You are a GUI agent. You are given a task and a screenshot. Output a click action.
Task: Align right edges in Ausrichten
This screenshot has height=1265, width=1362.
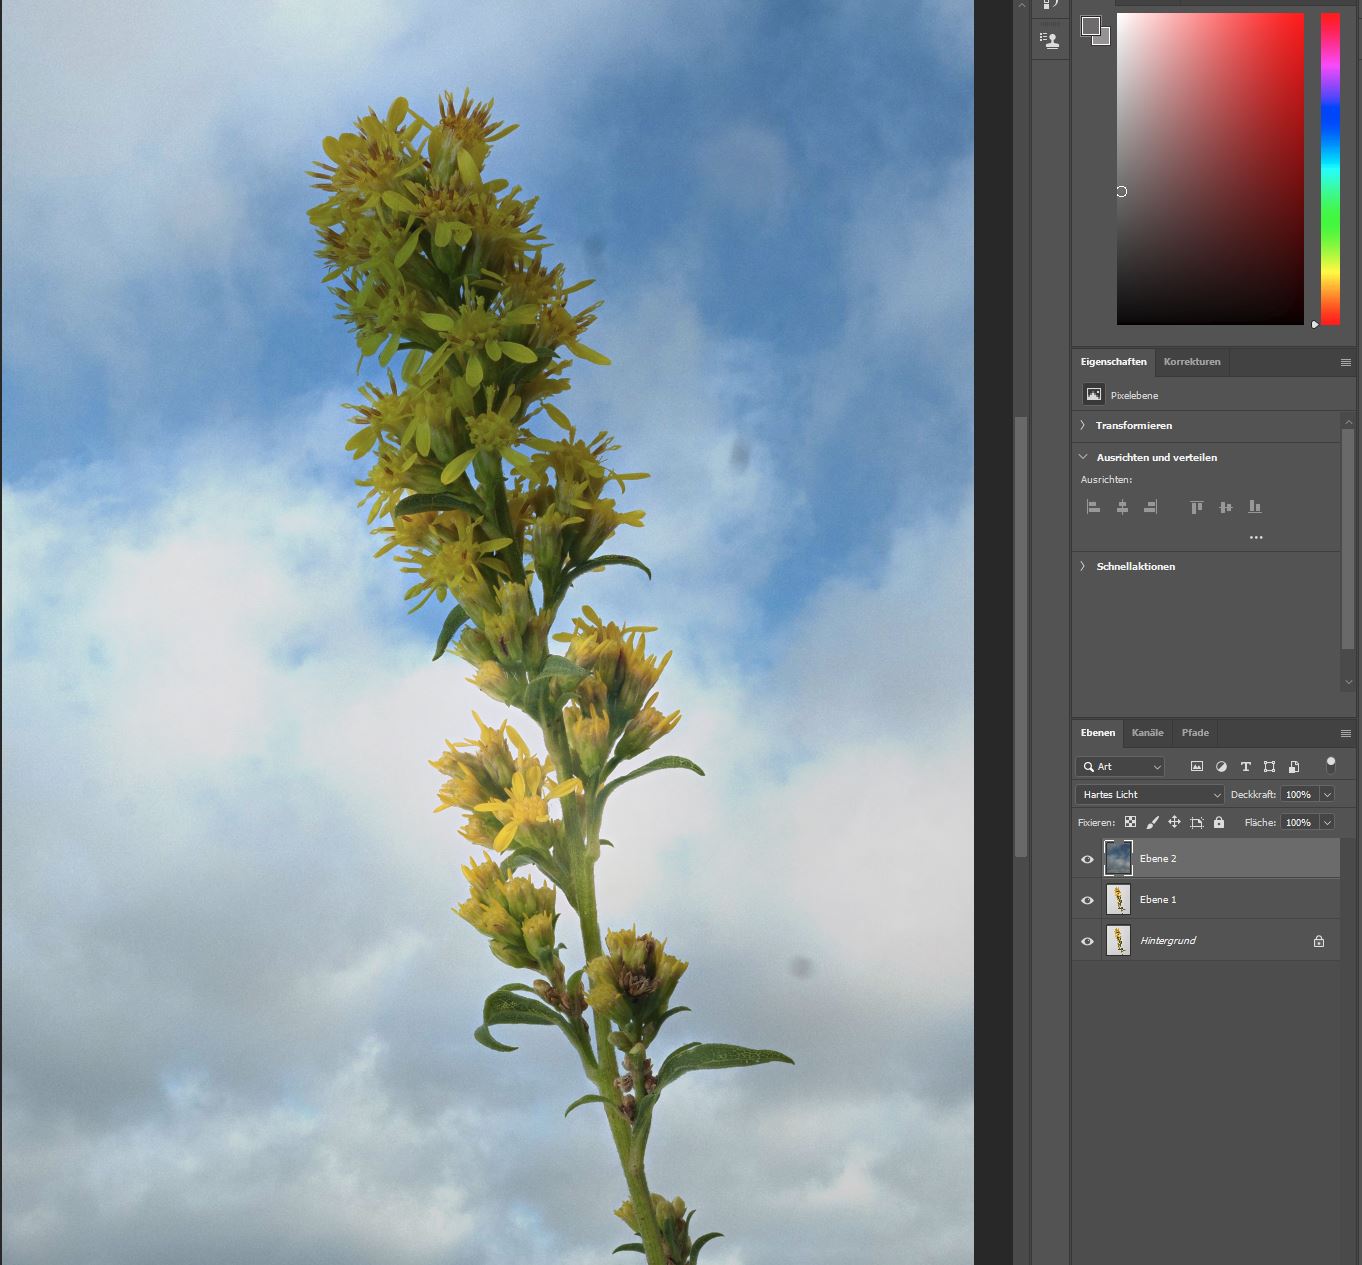[1151, 507]
